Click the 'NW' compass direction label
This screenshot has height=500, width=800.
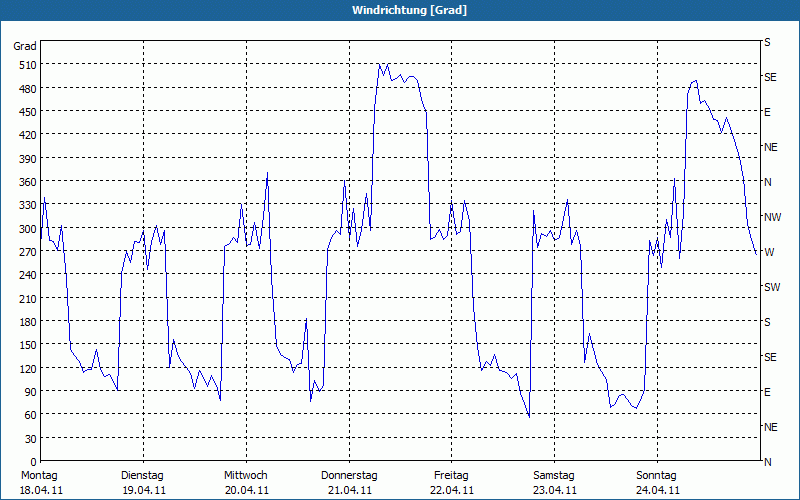[772, 217]
